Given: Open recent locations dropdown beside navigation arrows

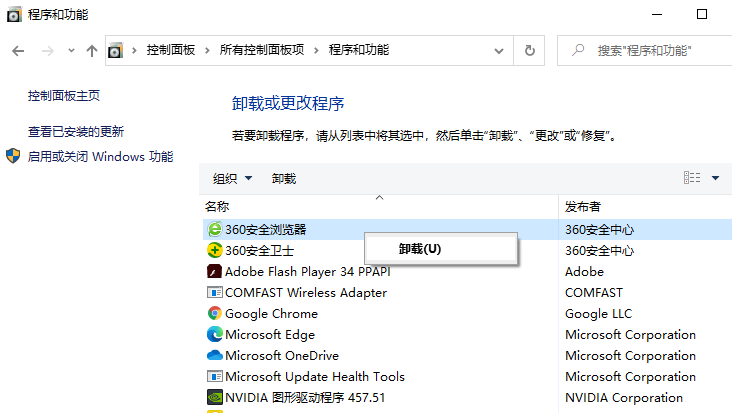Looking at the screenshot, I should (71, 50).
